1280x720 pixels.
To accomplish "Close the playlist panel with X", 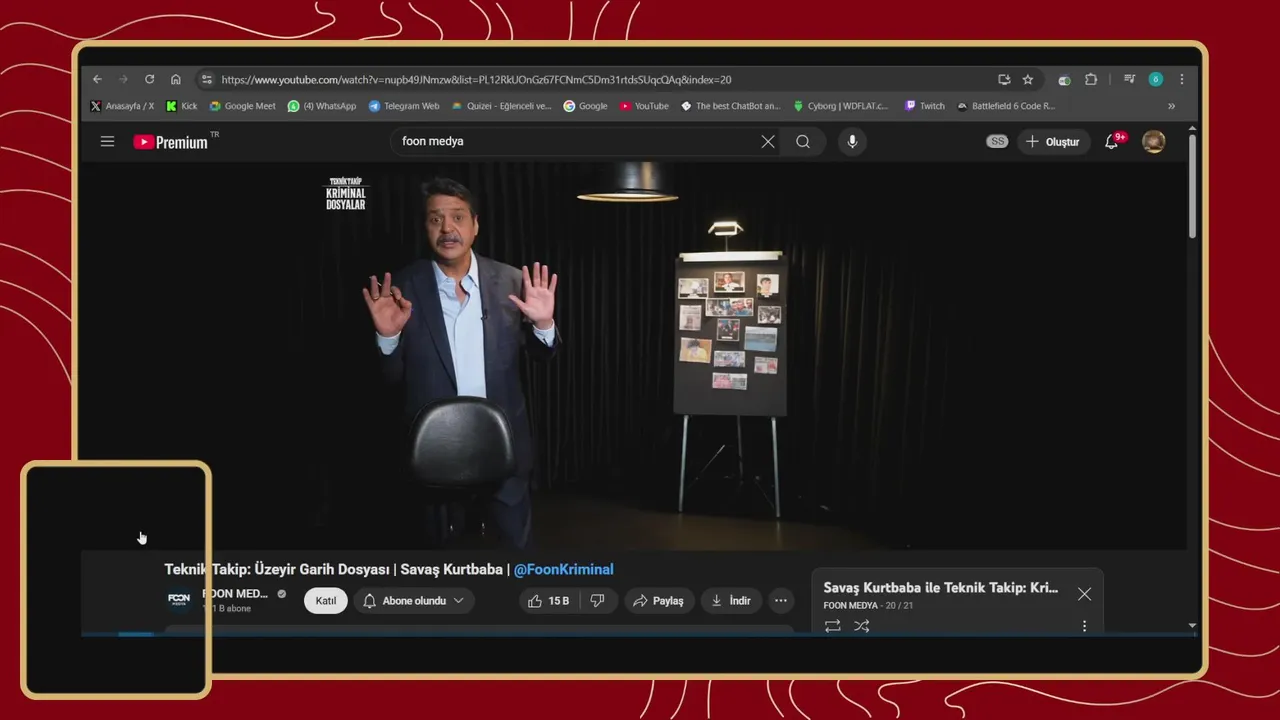I will click(1084, 594).
